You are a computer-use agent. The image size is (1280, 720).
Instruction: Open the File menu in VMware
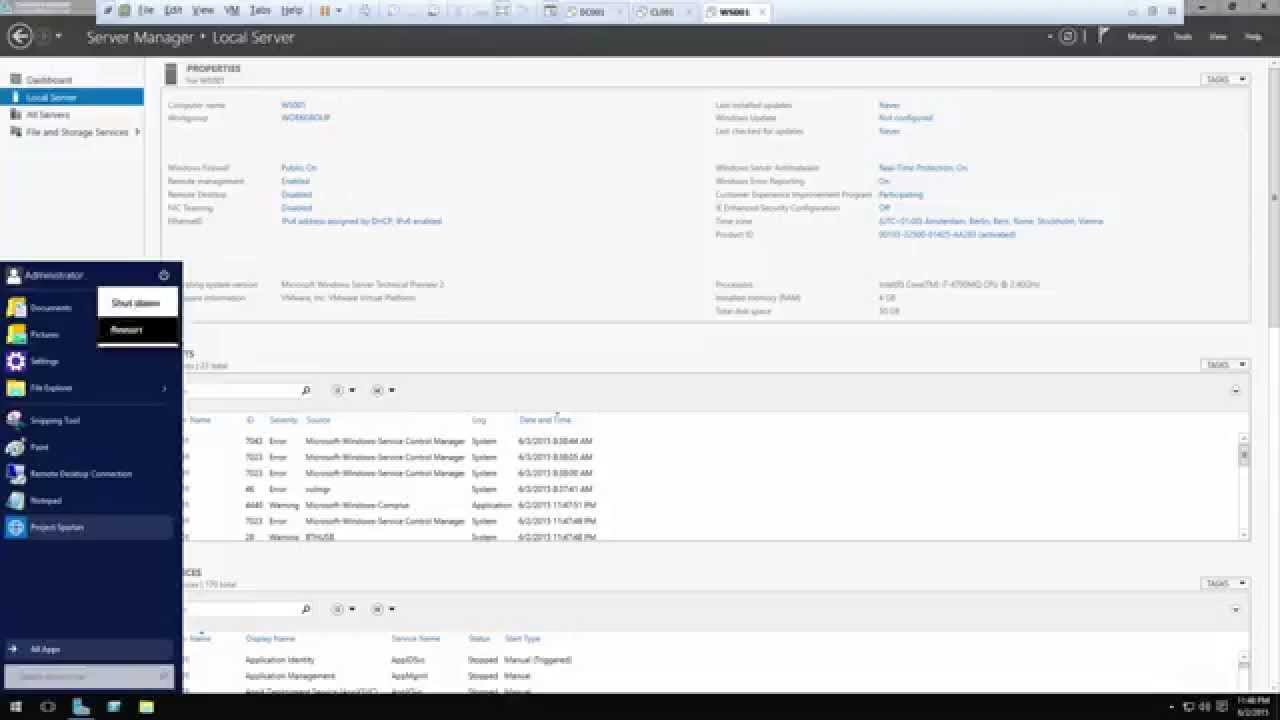[x=146, y=10]
